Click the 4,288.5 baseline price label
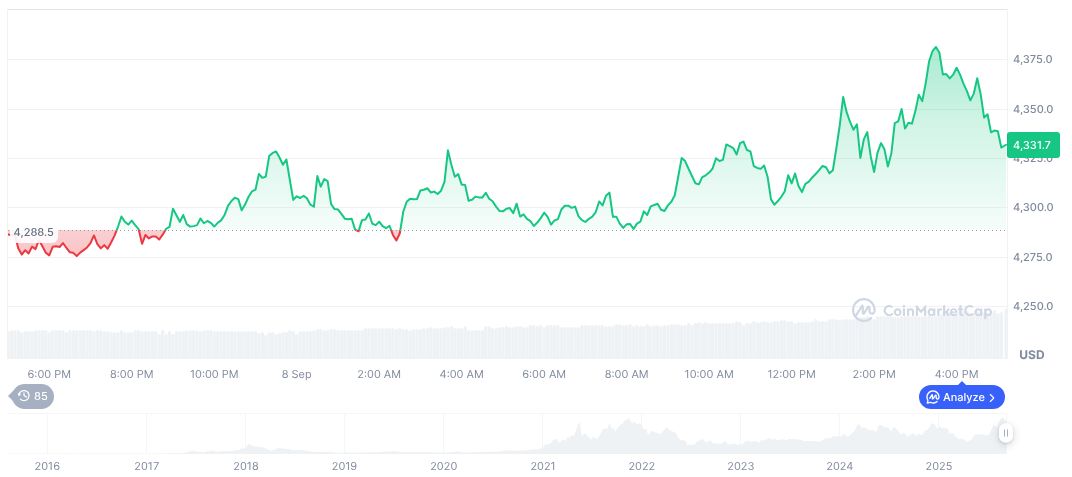This screenshot has width=1072, height=477. click(33, 232)
